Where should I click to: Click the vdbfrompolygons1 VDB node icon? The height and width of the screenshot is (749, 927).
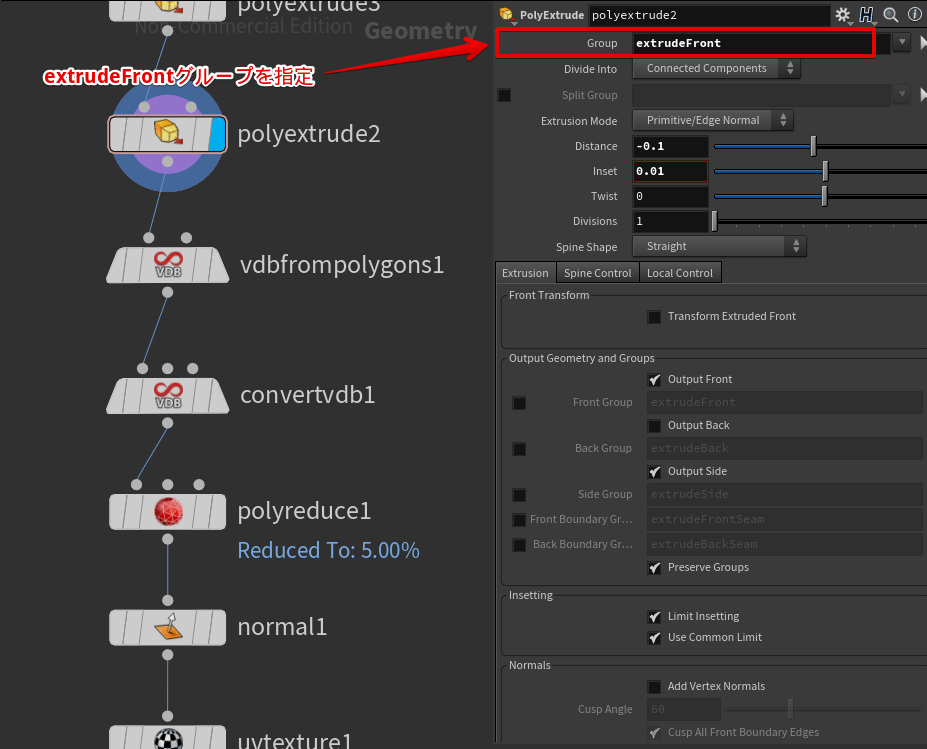pos(168,264)
